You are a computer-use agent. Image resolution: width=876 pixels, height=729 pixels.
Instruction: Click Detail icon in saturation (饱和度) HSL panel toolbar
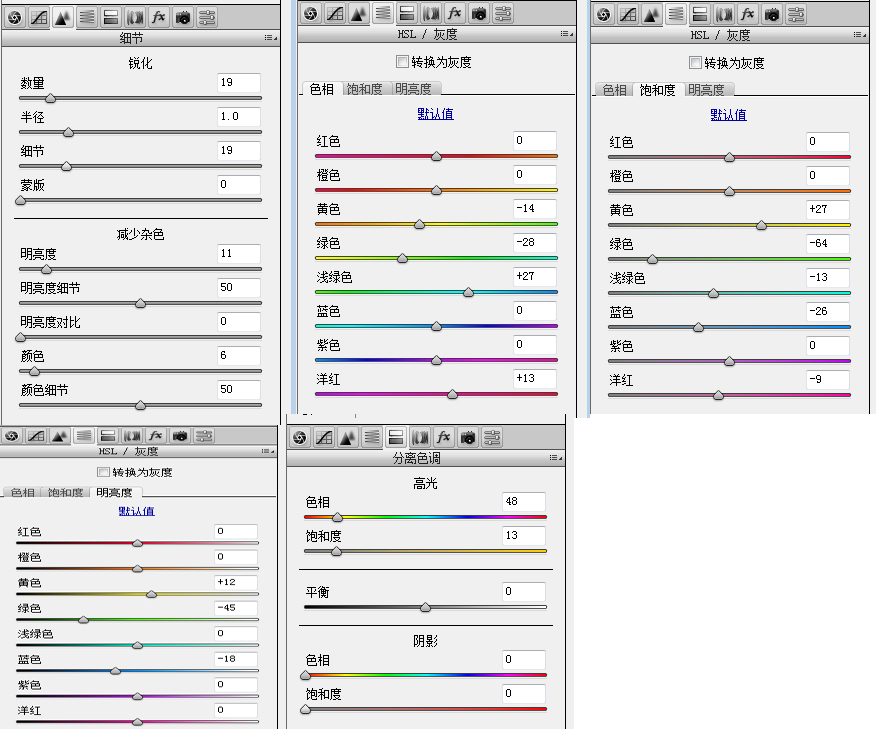[x=651, y=15]
